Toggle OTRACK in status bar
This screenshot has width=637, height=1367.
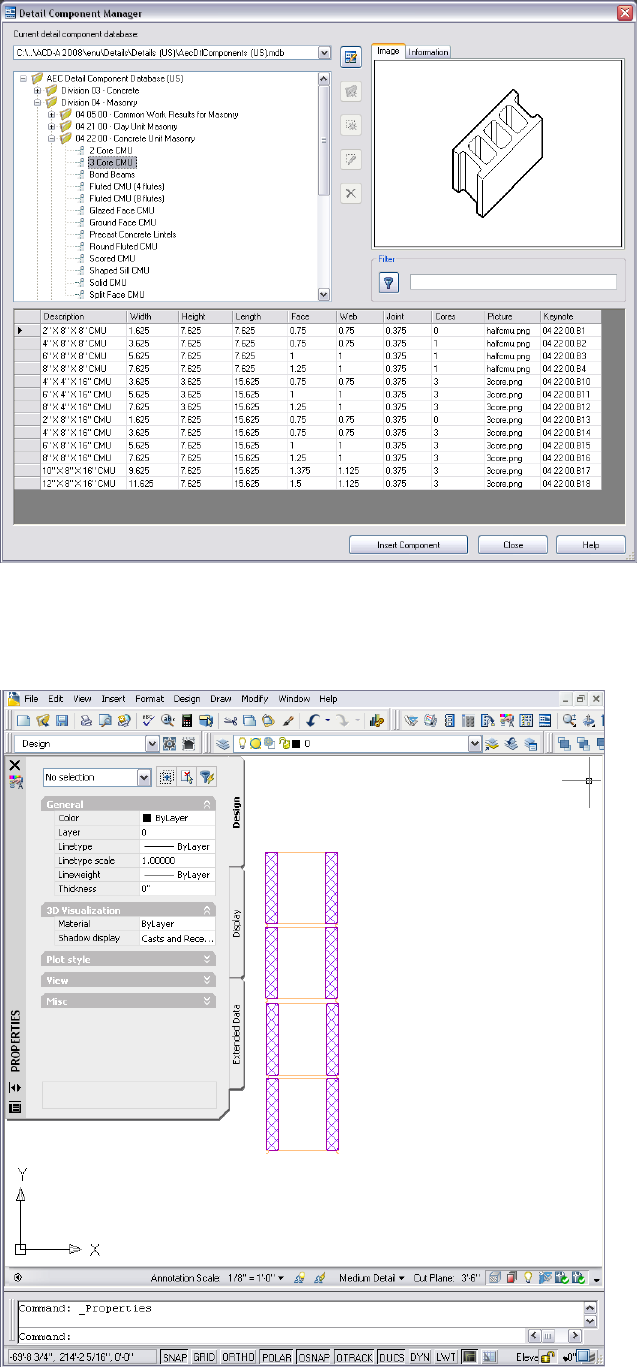[354, 1357]
